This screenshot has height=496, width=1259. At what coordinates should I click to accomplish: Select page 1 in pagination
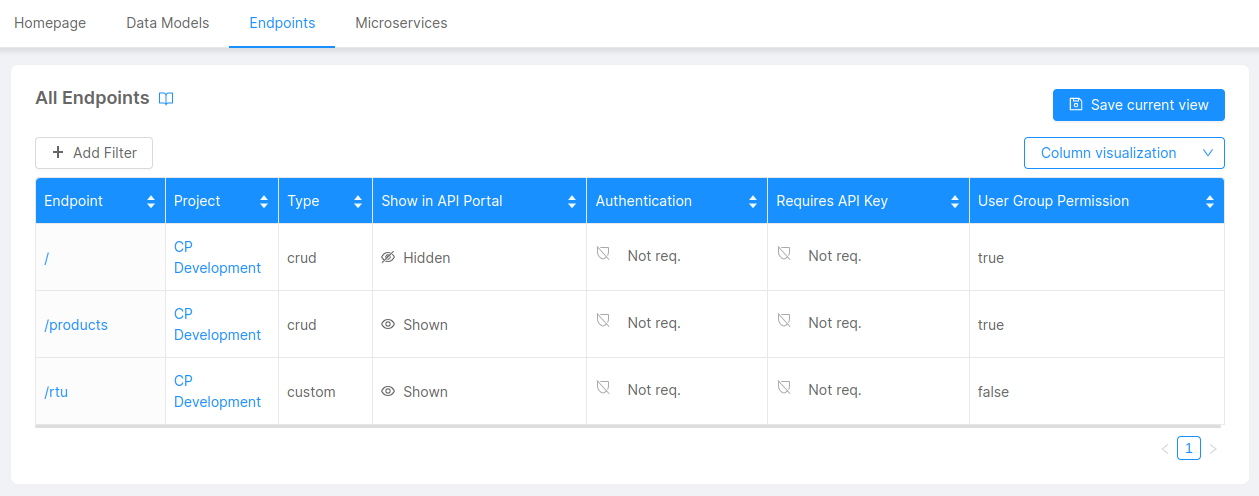click(1188, 448)
